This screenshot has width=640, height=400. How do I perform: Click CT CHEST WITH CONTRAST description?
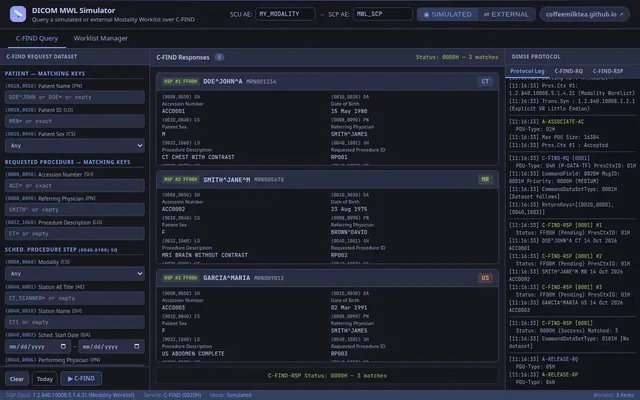[x=198, y=157]
